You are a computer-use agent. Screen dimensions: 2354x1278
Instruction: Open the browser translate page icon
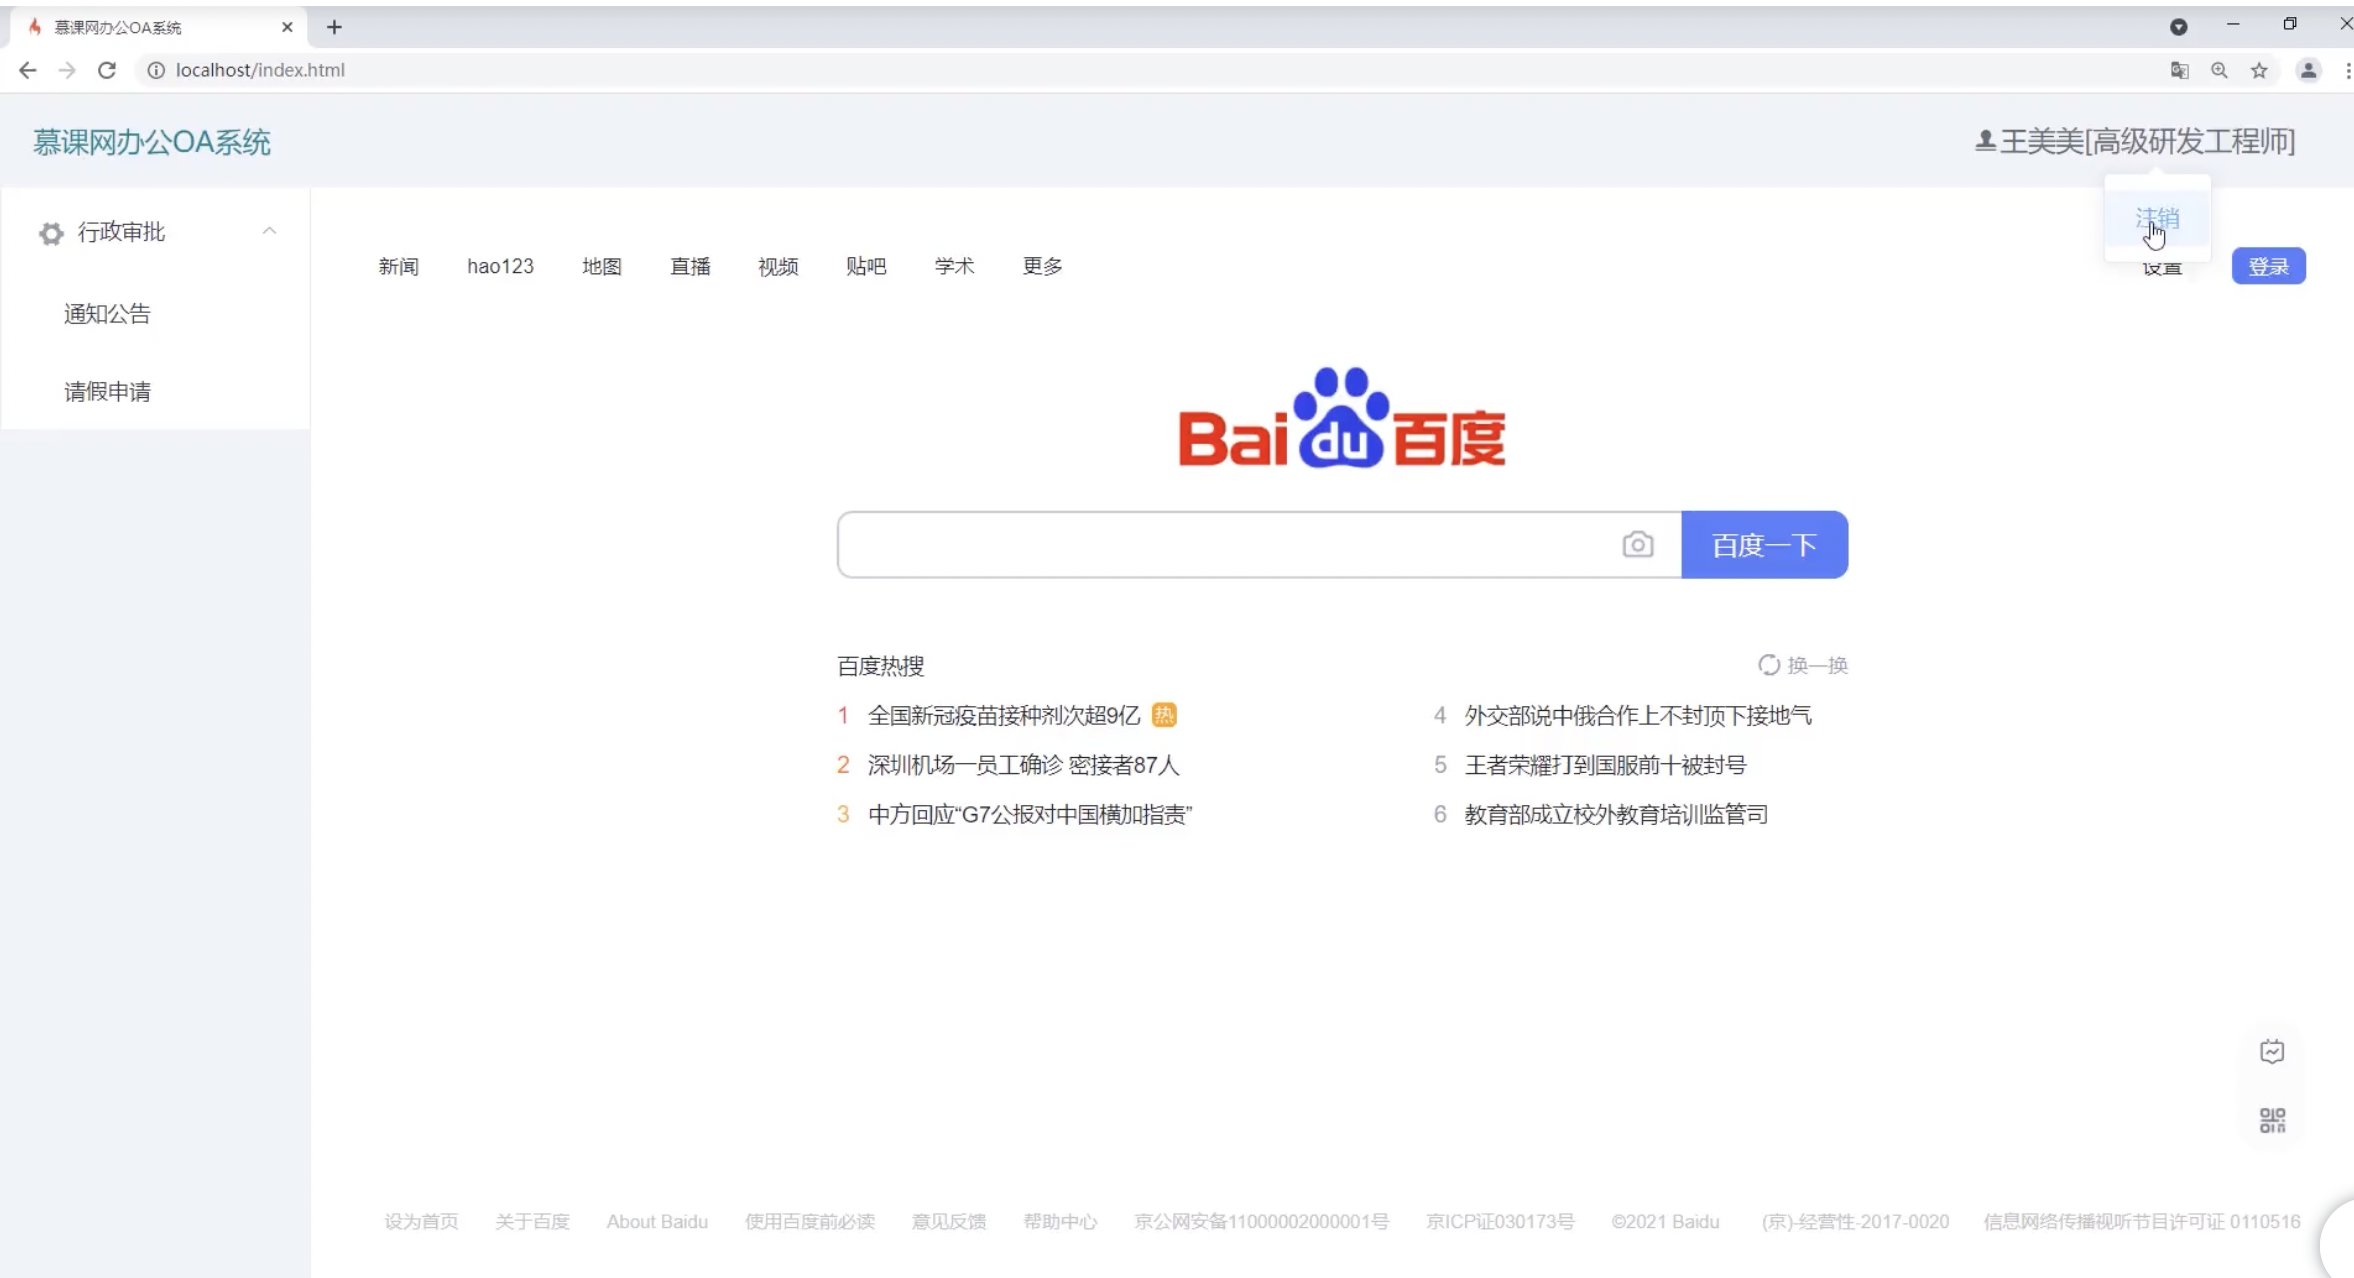2179,70
